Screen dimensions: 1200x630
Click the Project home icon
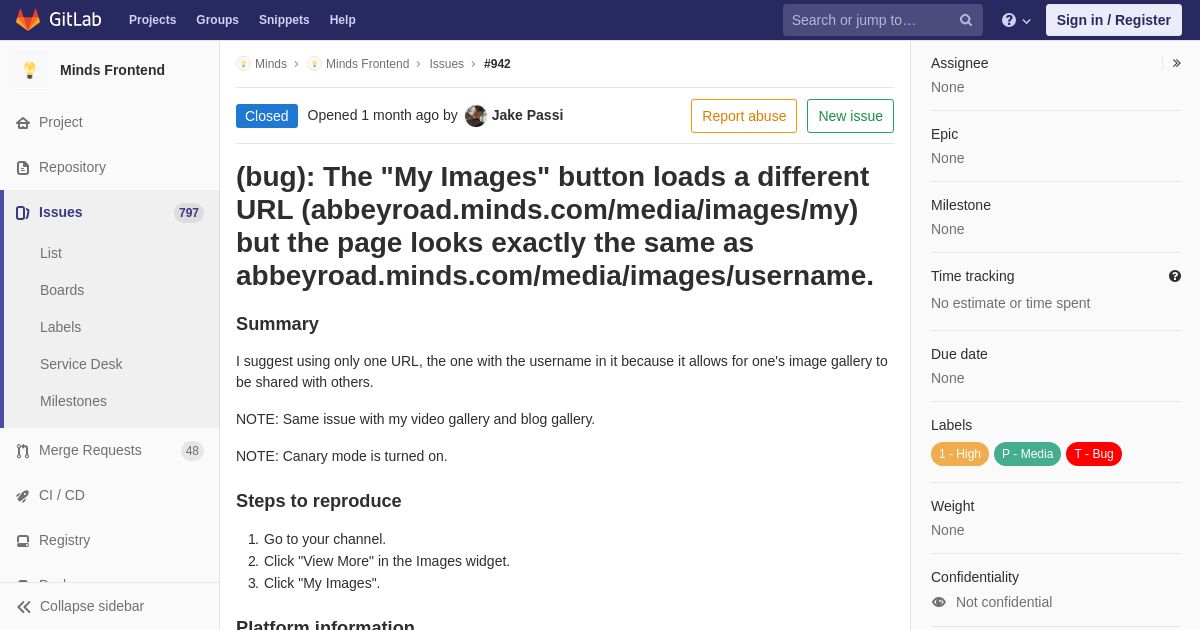(23, 123)
